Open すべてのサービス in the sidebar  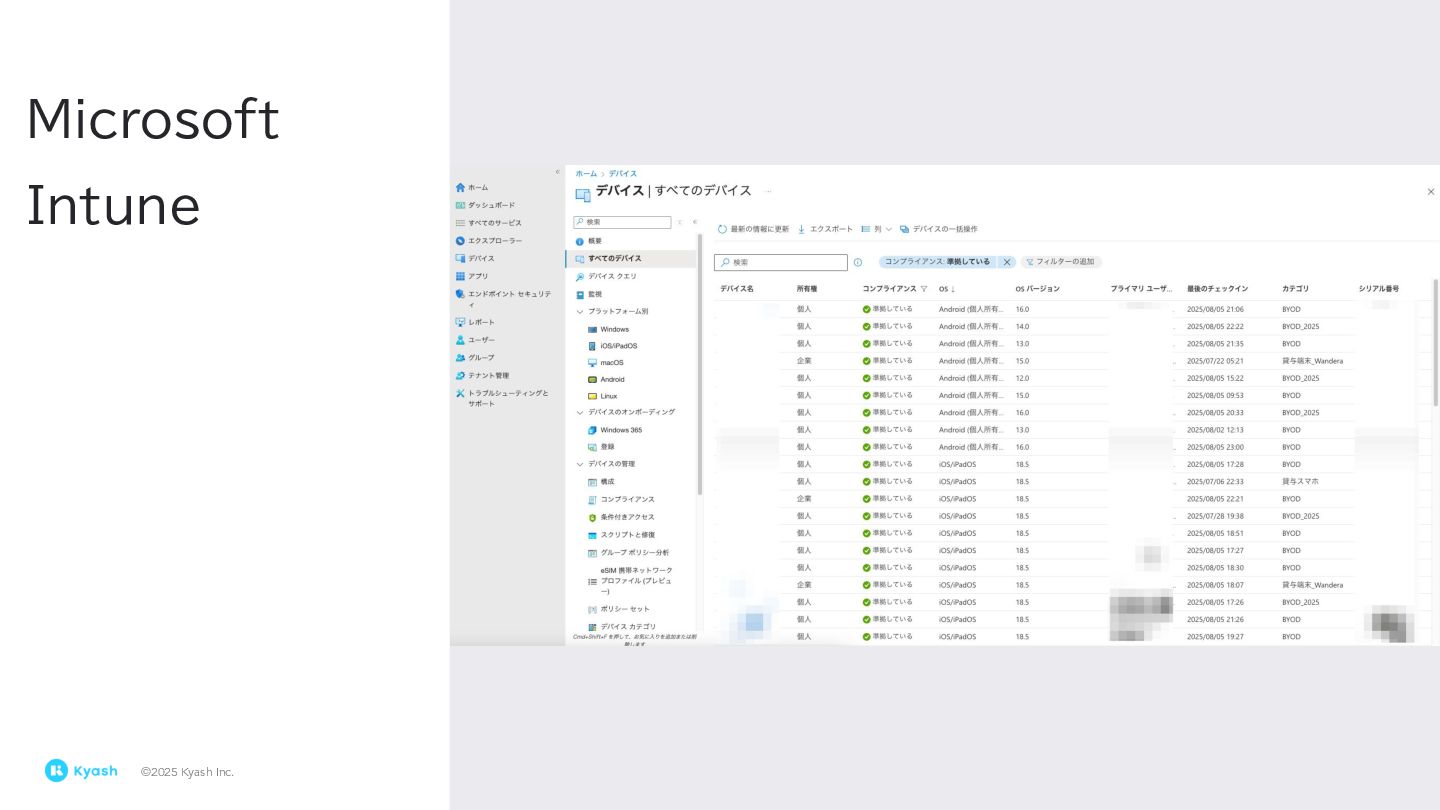(x=488, y=223)
